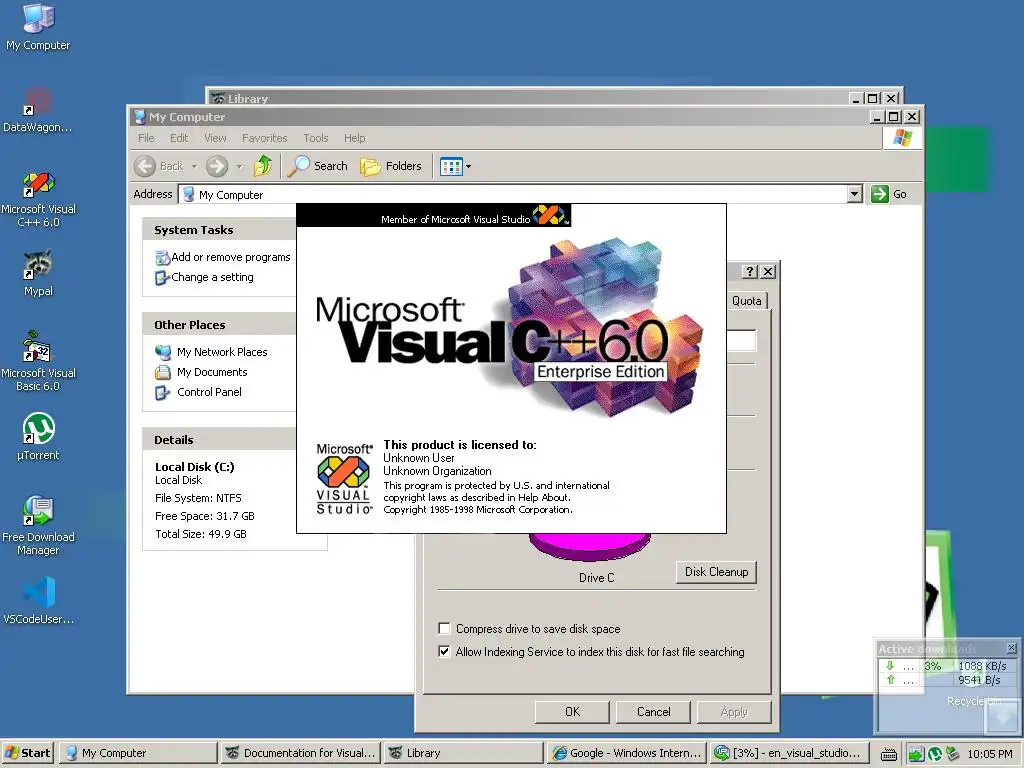Click the Visual C++ 6.0 splash screen
Image resolution: width=1024 pixels, height=768 pixels.
[x=511, y=368]
